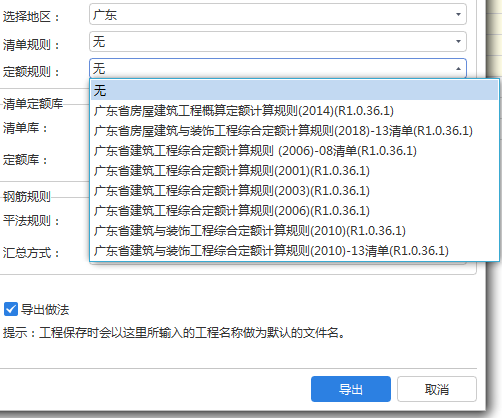Pick 广东省建筑工程综合定额计算规则(2003)

[295, 191]
